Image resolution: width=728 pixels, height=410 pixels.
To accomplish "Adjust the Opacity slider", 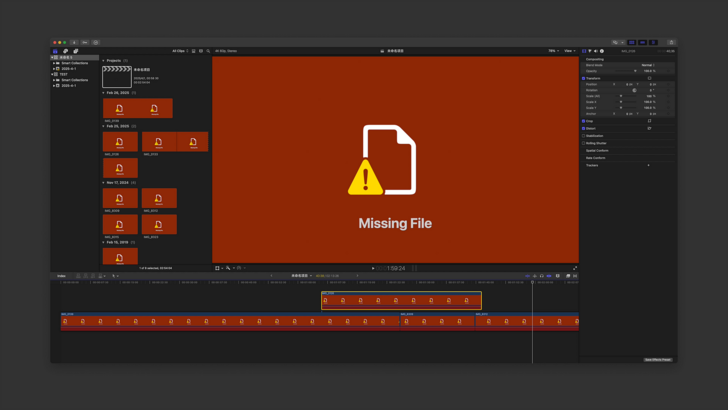I will (635, 71).
